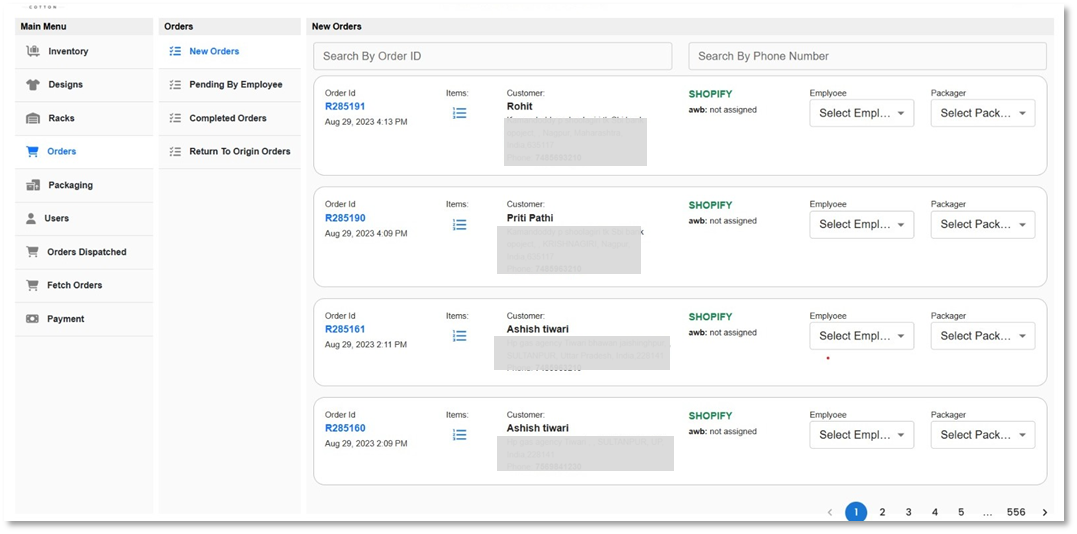Screen dimensions: 1077x534
Task: Select the Orders Dispatched truck icon
Action: [x=33, y=252]
